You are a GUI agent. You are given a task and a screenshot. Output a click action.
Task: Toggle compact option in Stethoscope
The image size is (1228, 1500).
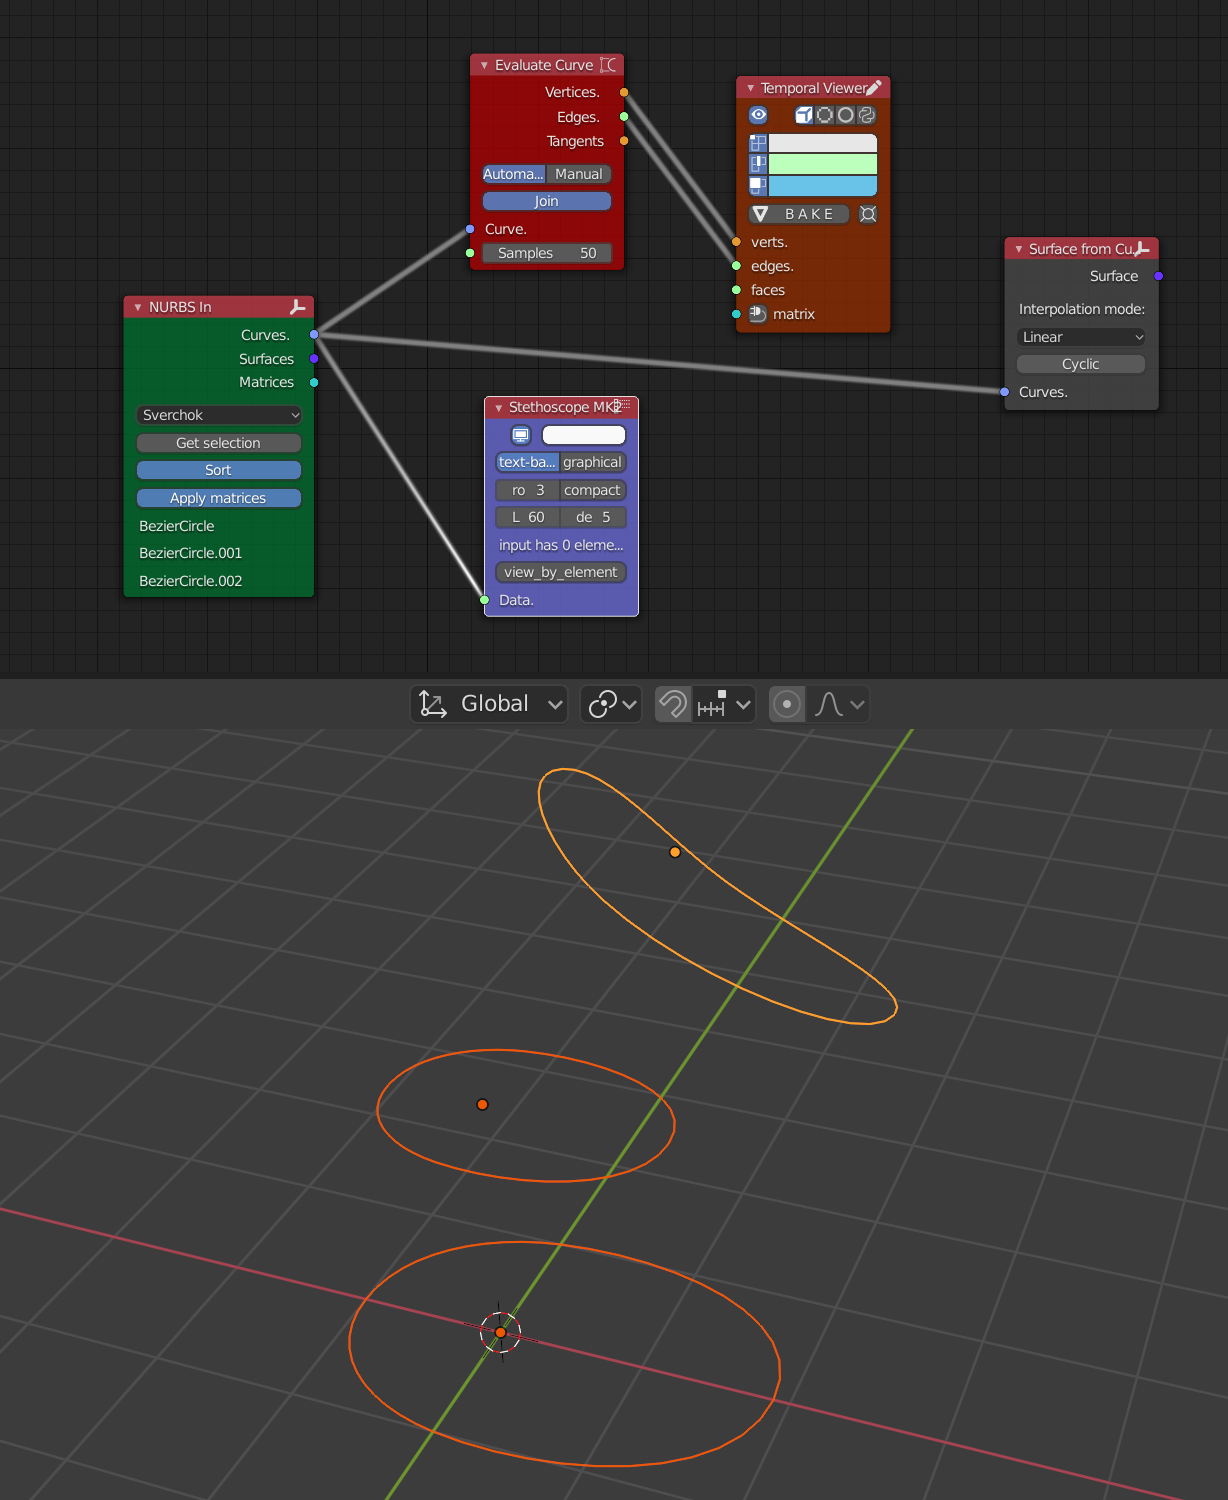(592, 490)
